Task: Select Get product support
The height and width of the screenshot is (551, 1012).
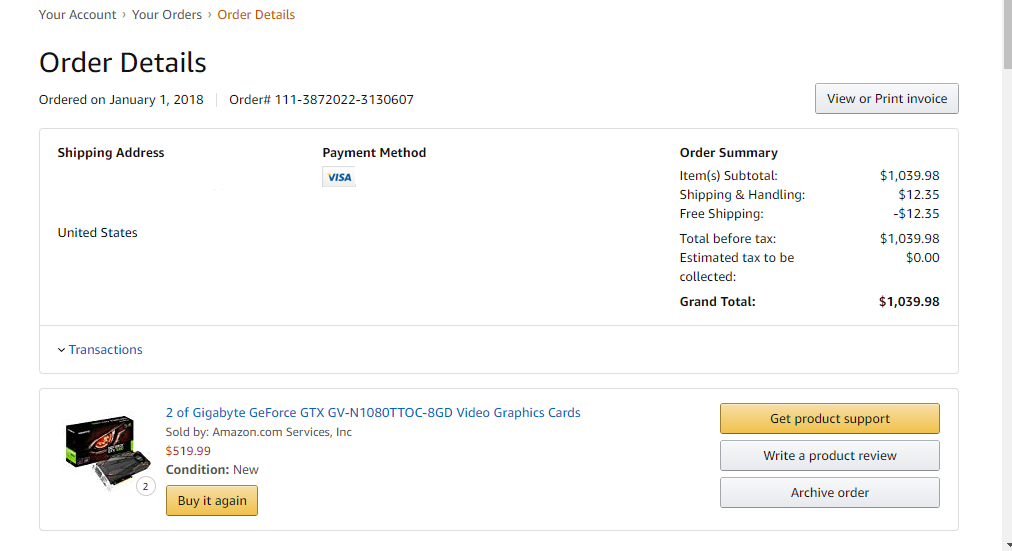Action: [829, 419]
